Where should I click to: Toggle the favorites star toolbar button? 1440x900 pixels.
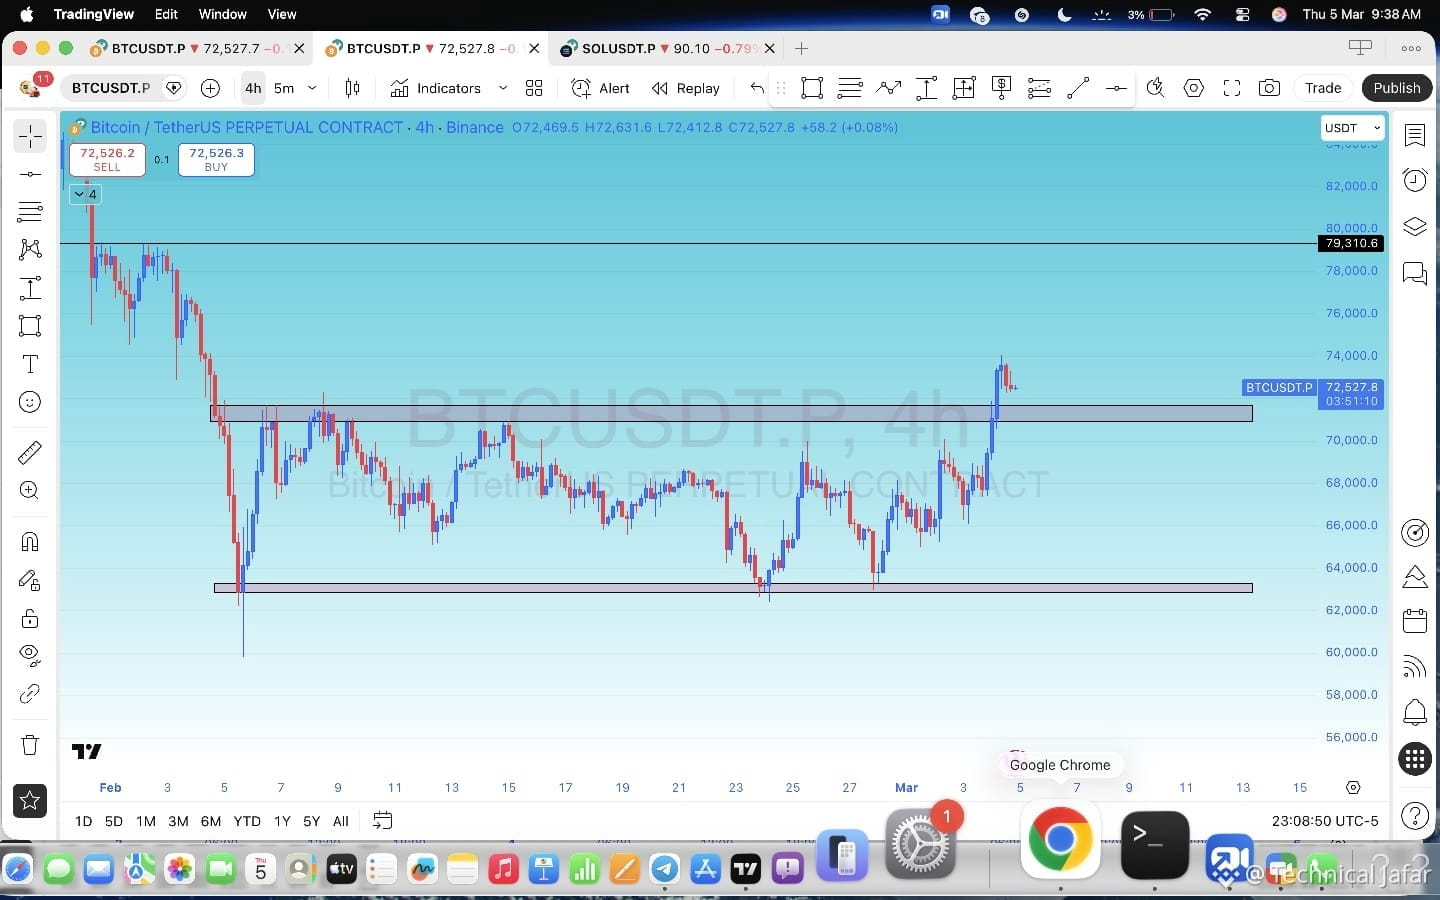(x=30, y=800)
